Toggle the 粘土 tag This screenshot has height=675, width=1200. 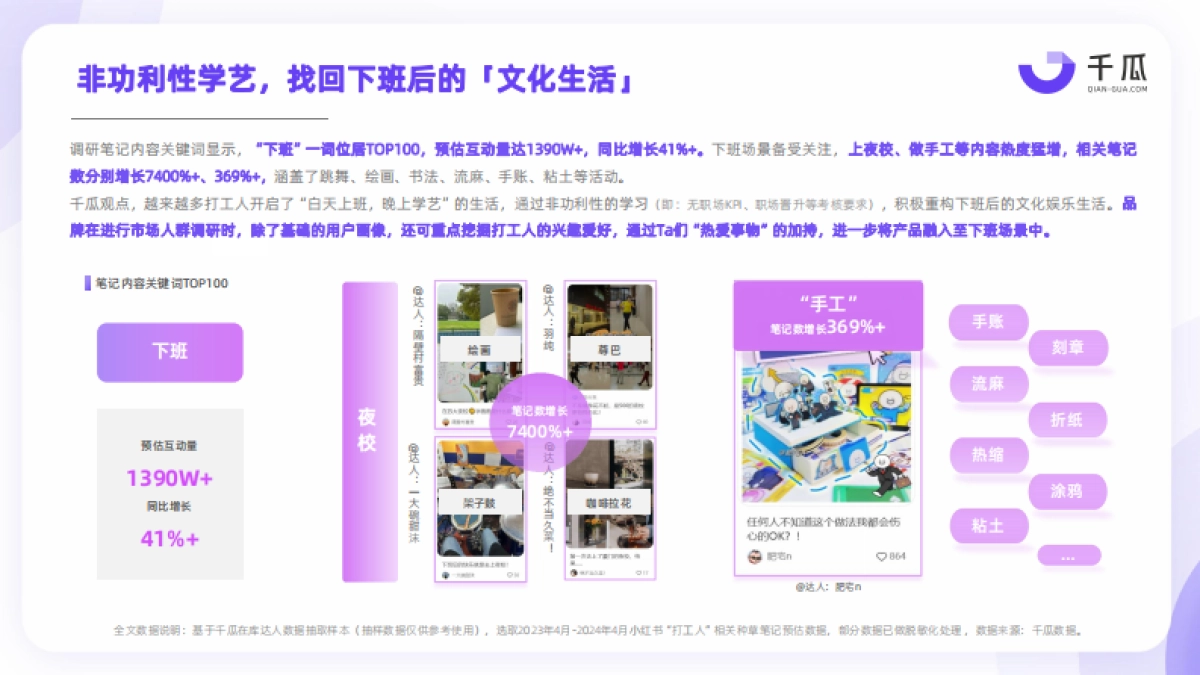pyautogui.click(x=988, y=525)
